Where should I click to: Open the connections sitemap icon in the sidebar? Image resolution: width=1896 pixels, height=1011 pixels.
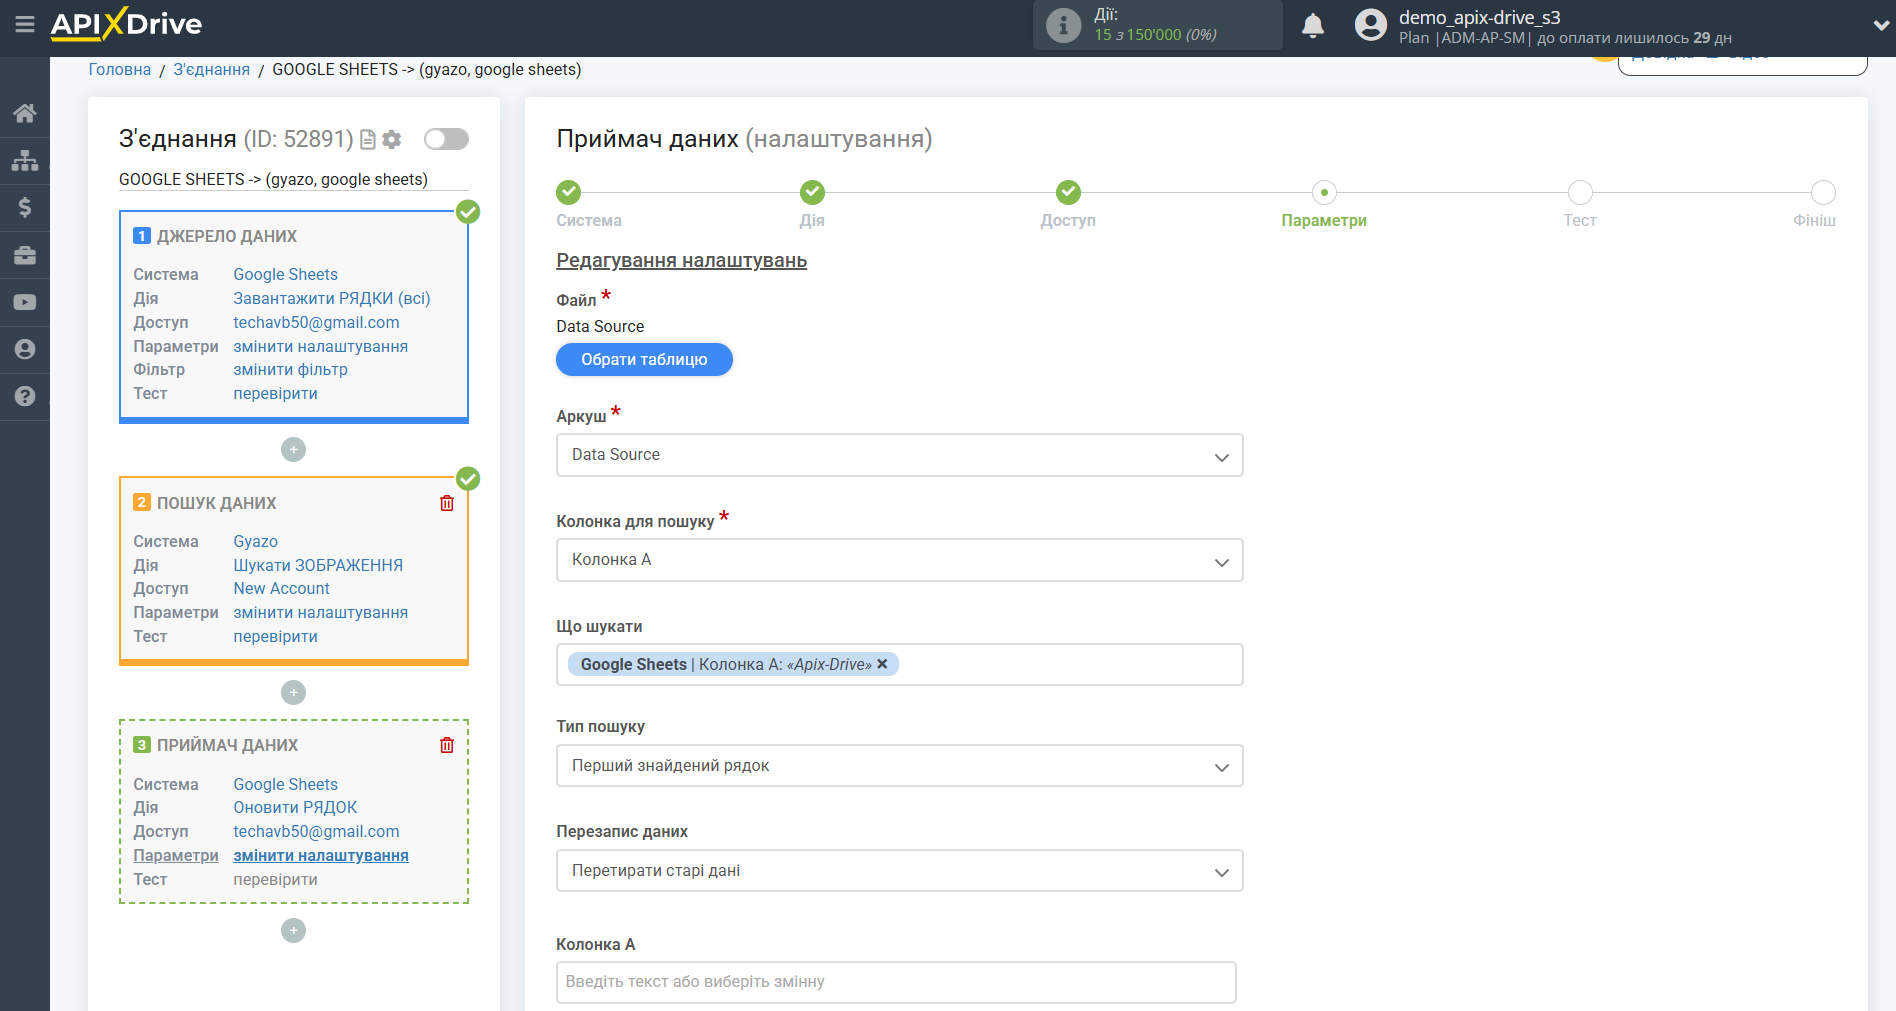(x=25, y=160)
